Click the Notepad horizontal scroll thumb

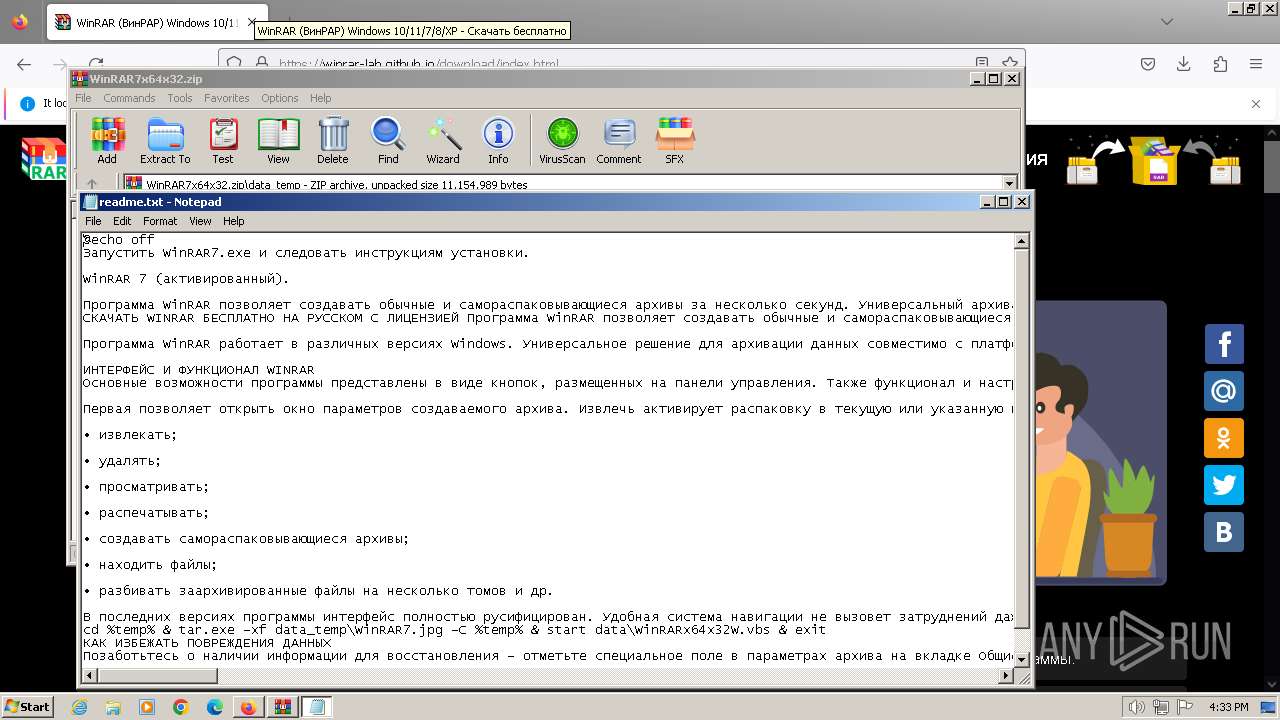[x=157, y=677]
